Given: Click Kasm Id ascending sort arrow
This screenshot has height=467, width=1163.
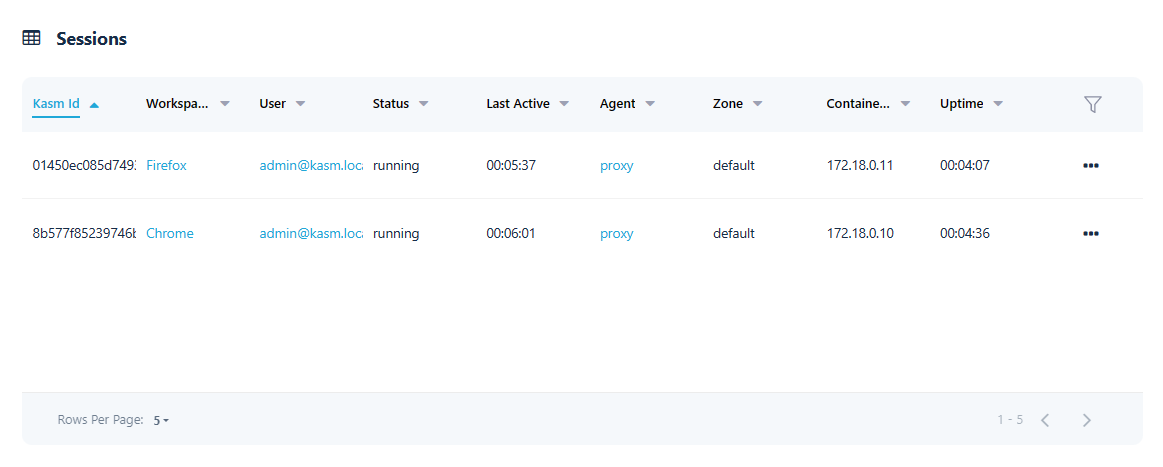Looking at the screenshot, I should point(94,104).
